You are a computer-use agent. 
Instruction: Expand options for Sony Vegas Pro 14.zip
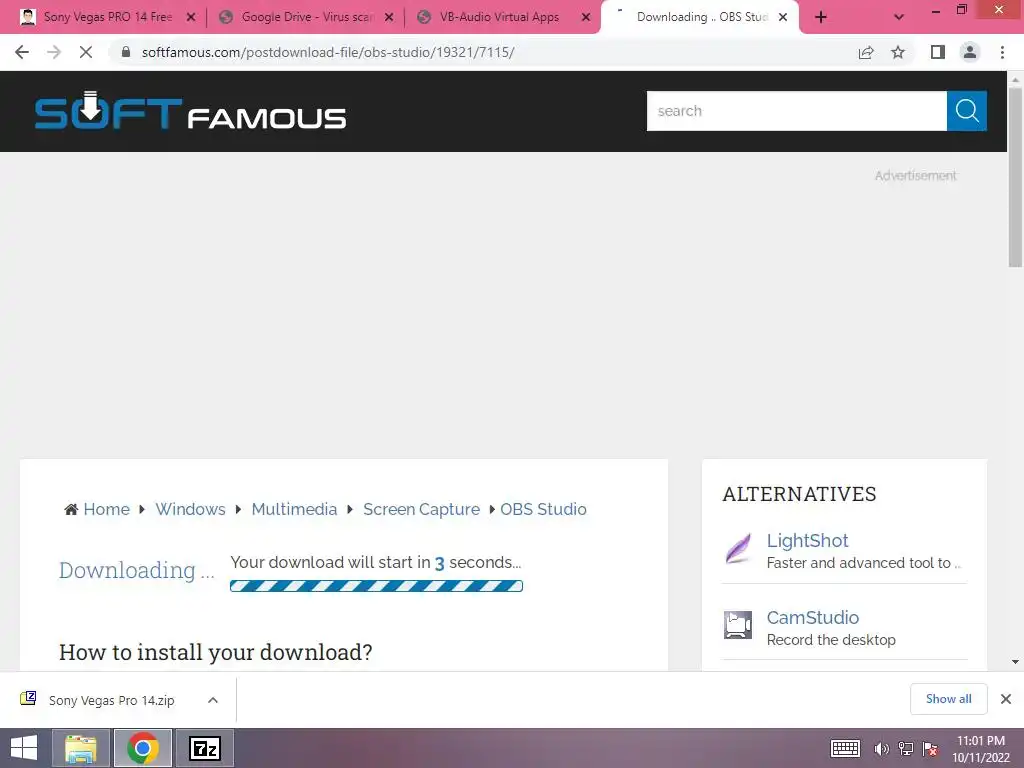[212, 700]
